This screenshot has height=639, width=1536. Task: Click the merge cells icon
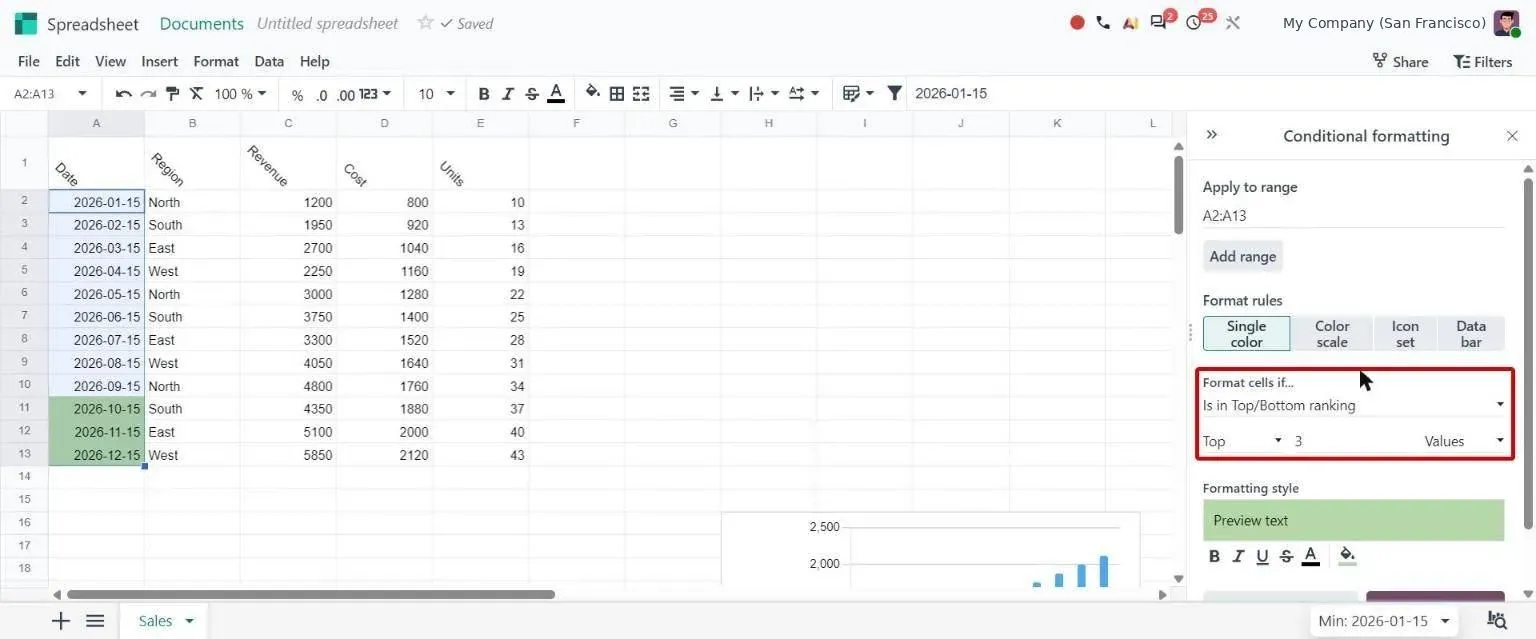click(641, 94)
